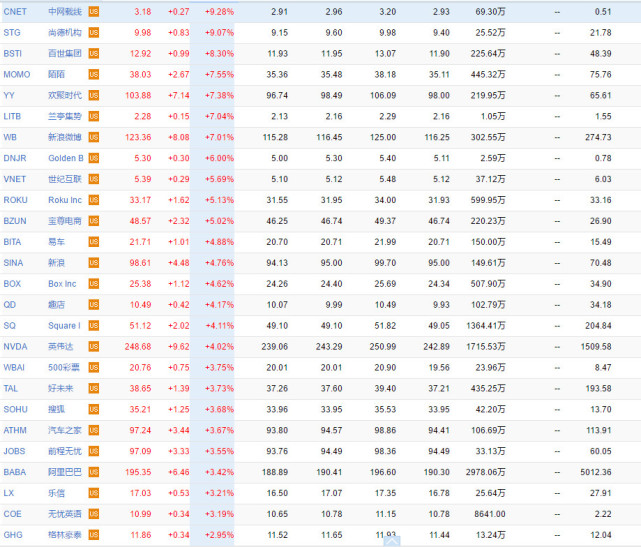Select the +9.28% change in CNET row
641x547 pixels.
pyautogui.click(x=220, y=12)
